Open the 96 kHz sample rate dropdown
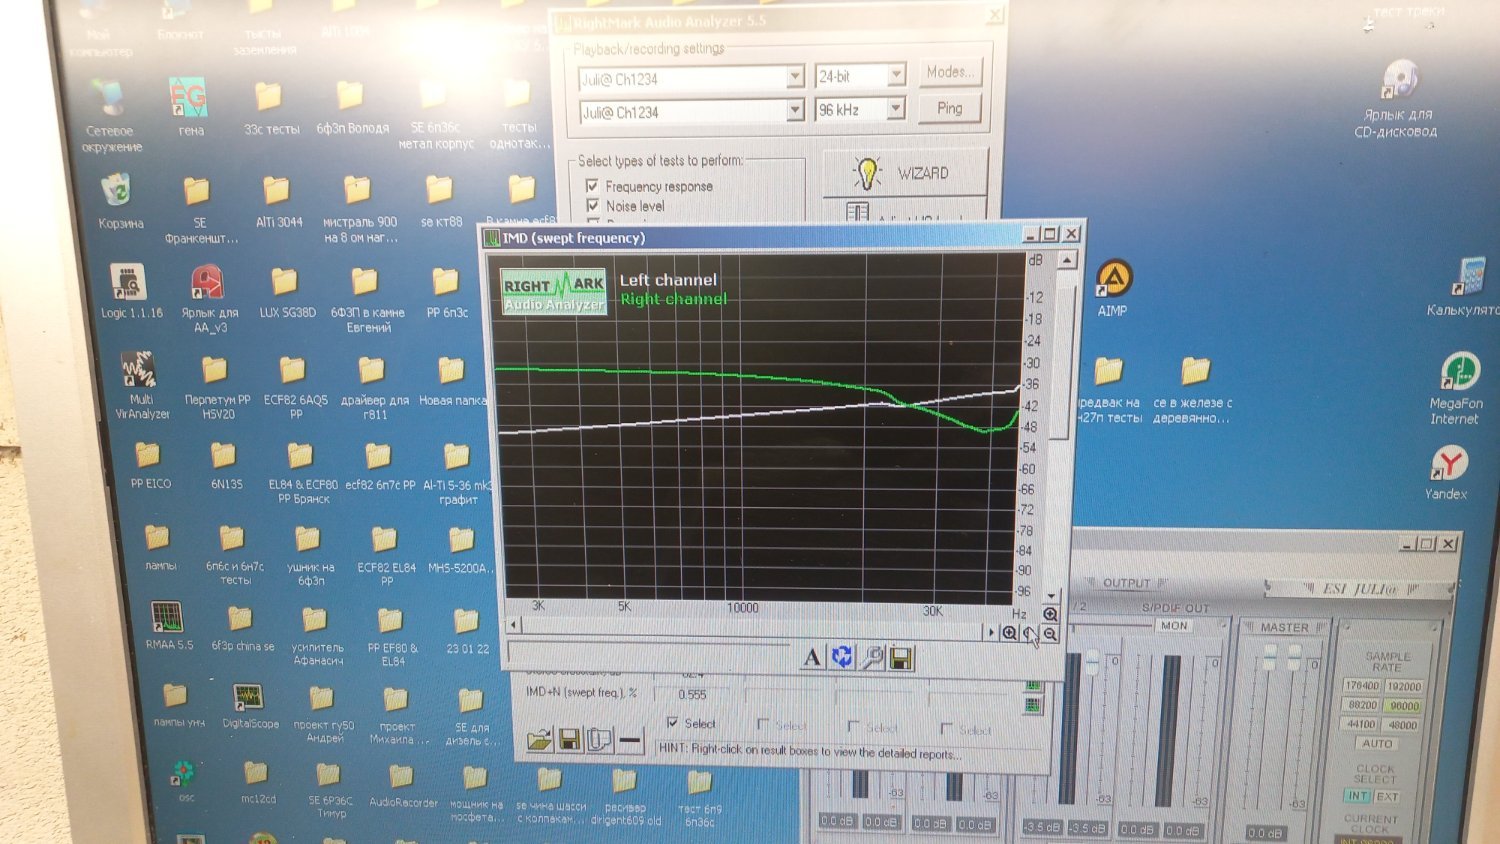Screen dimensions: 1500x844 [x=896, y=109]
